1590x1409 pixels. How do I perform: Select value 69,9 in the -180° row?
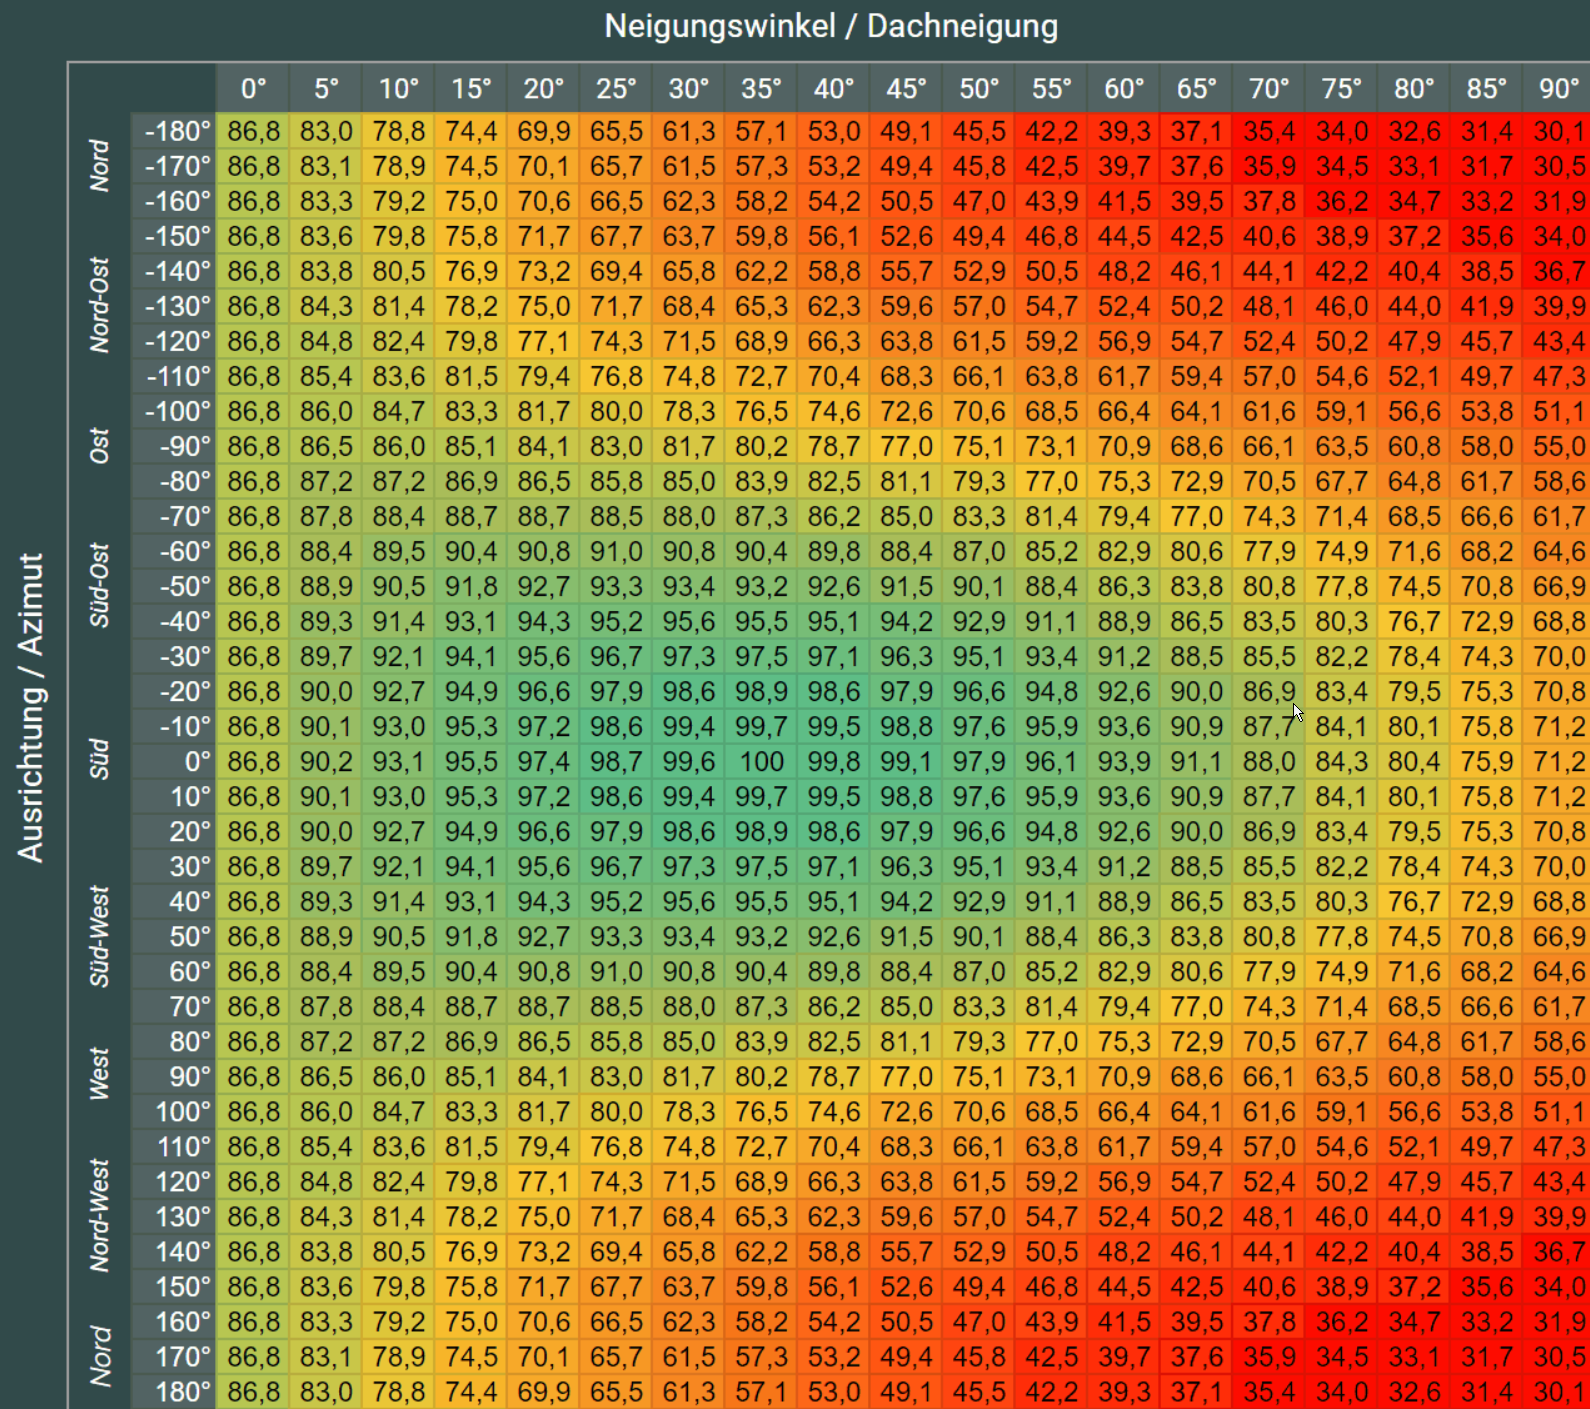tap(543, 131)
